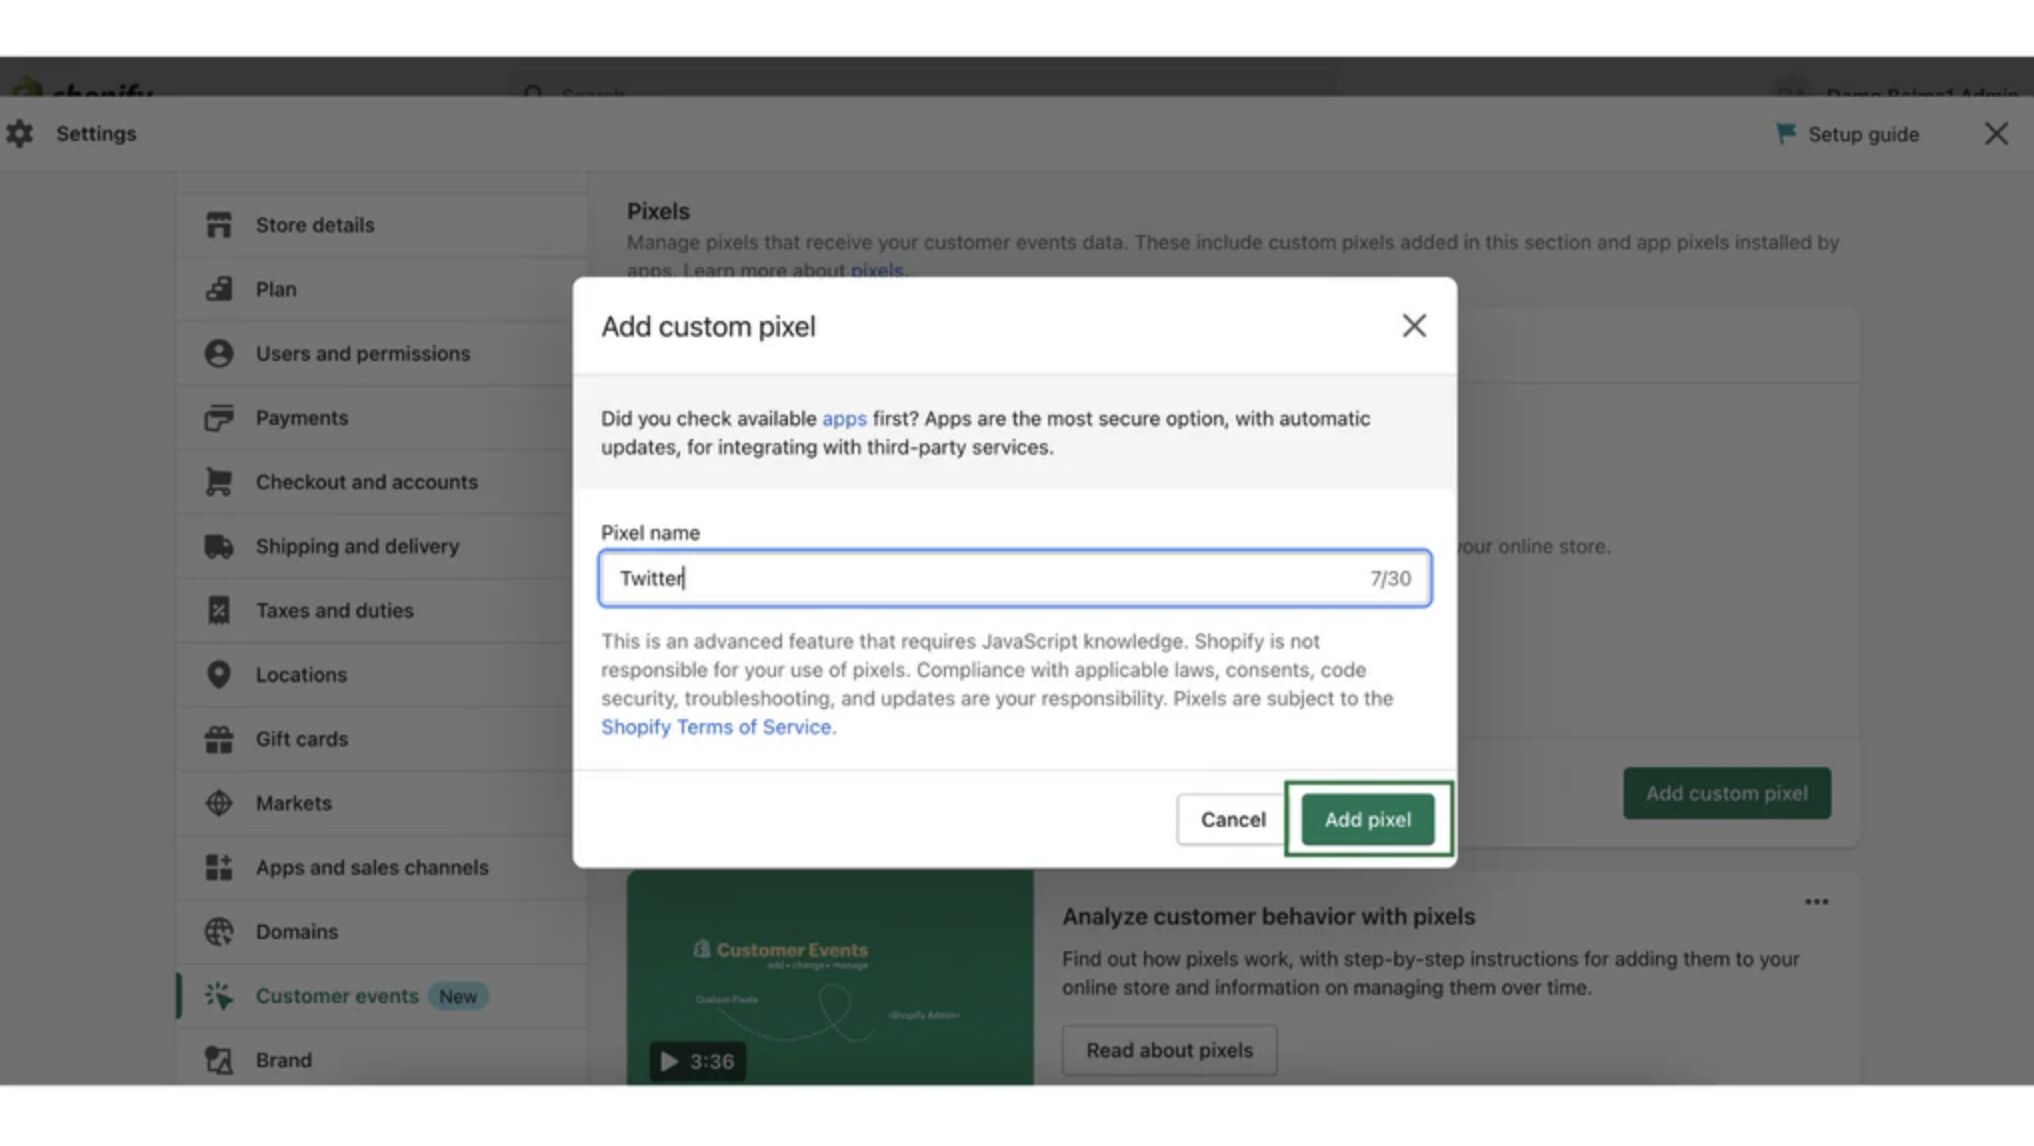Click the Add pixel button

pyautogui.click(x=1368, y=819)
